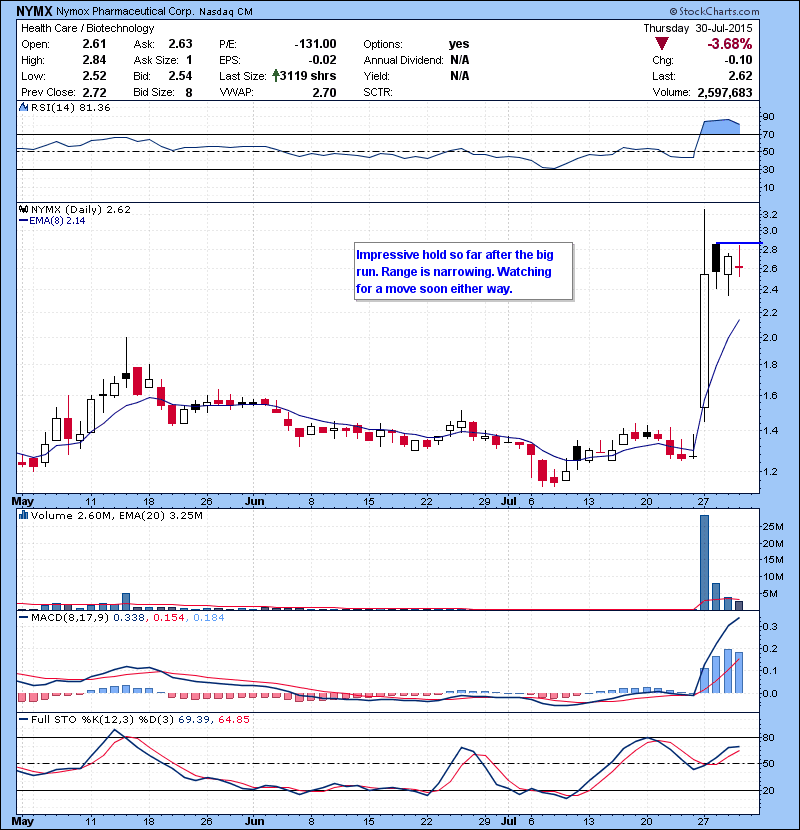The image size is (800, 830).
Task: Click the EPS value -0.02
Action: 322,60
